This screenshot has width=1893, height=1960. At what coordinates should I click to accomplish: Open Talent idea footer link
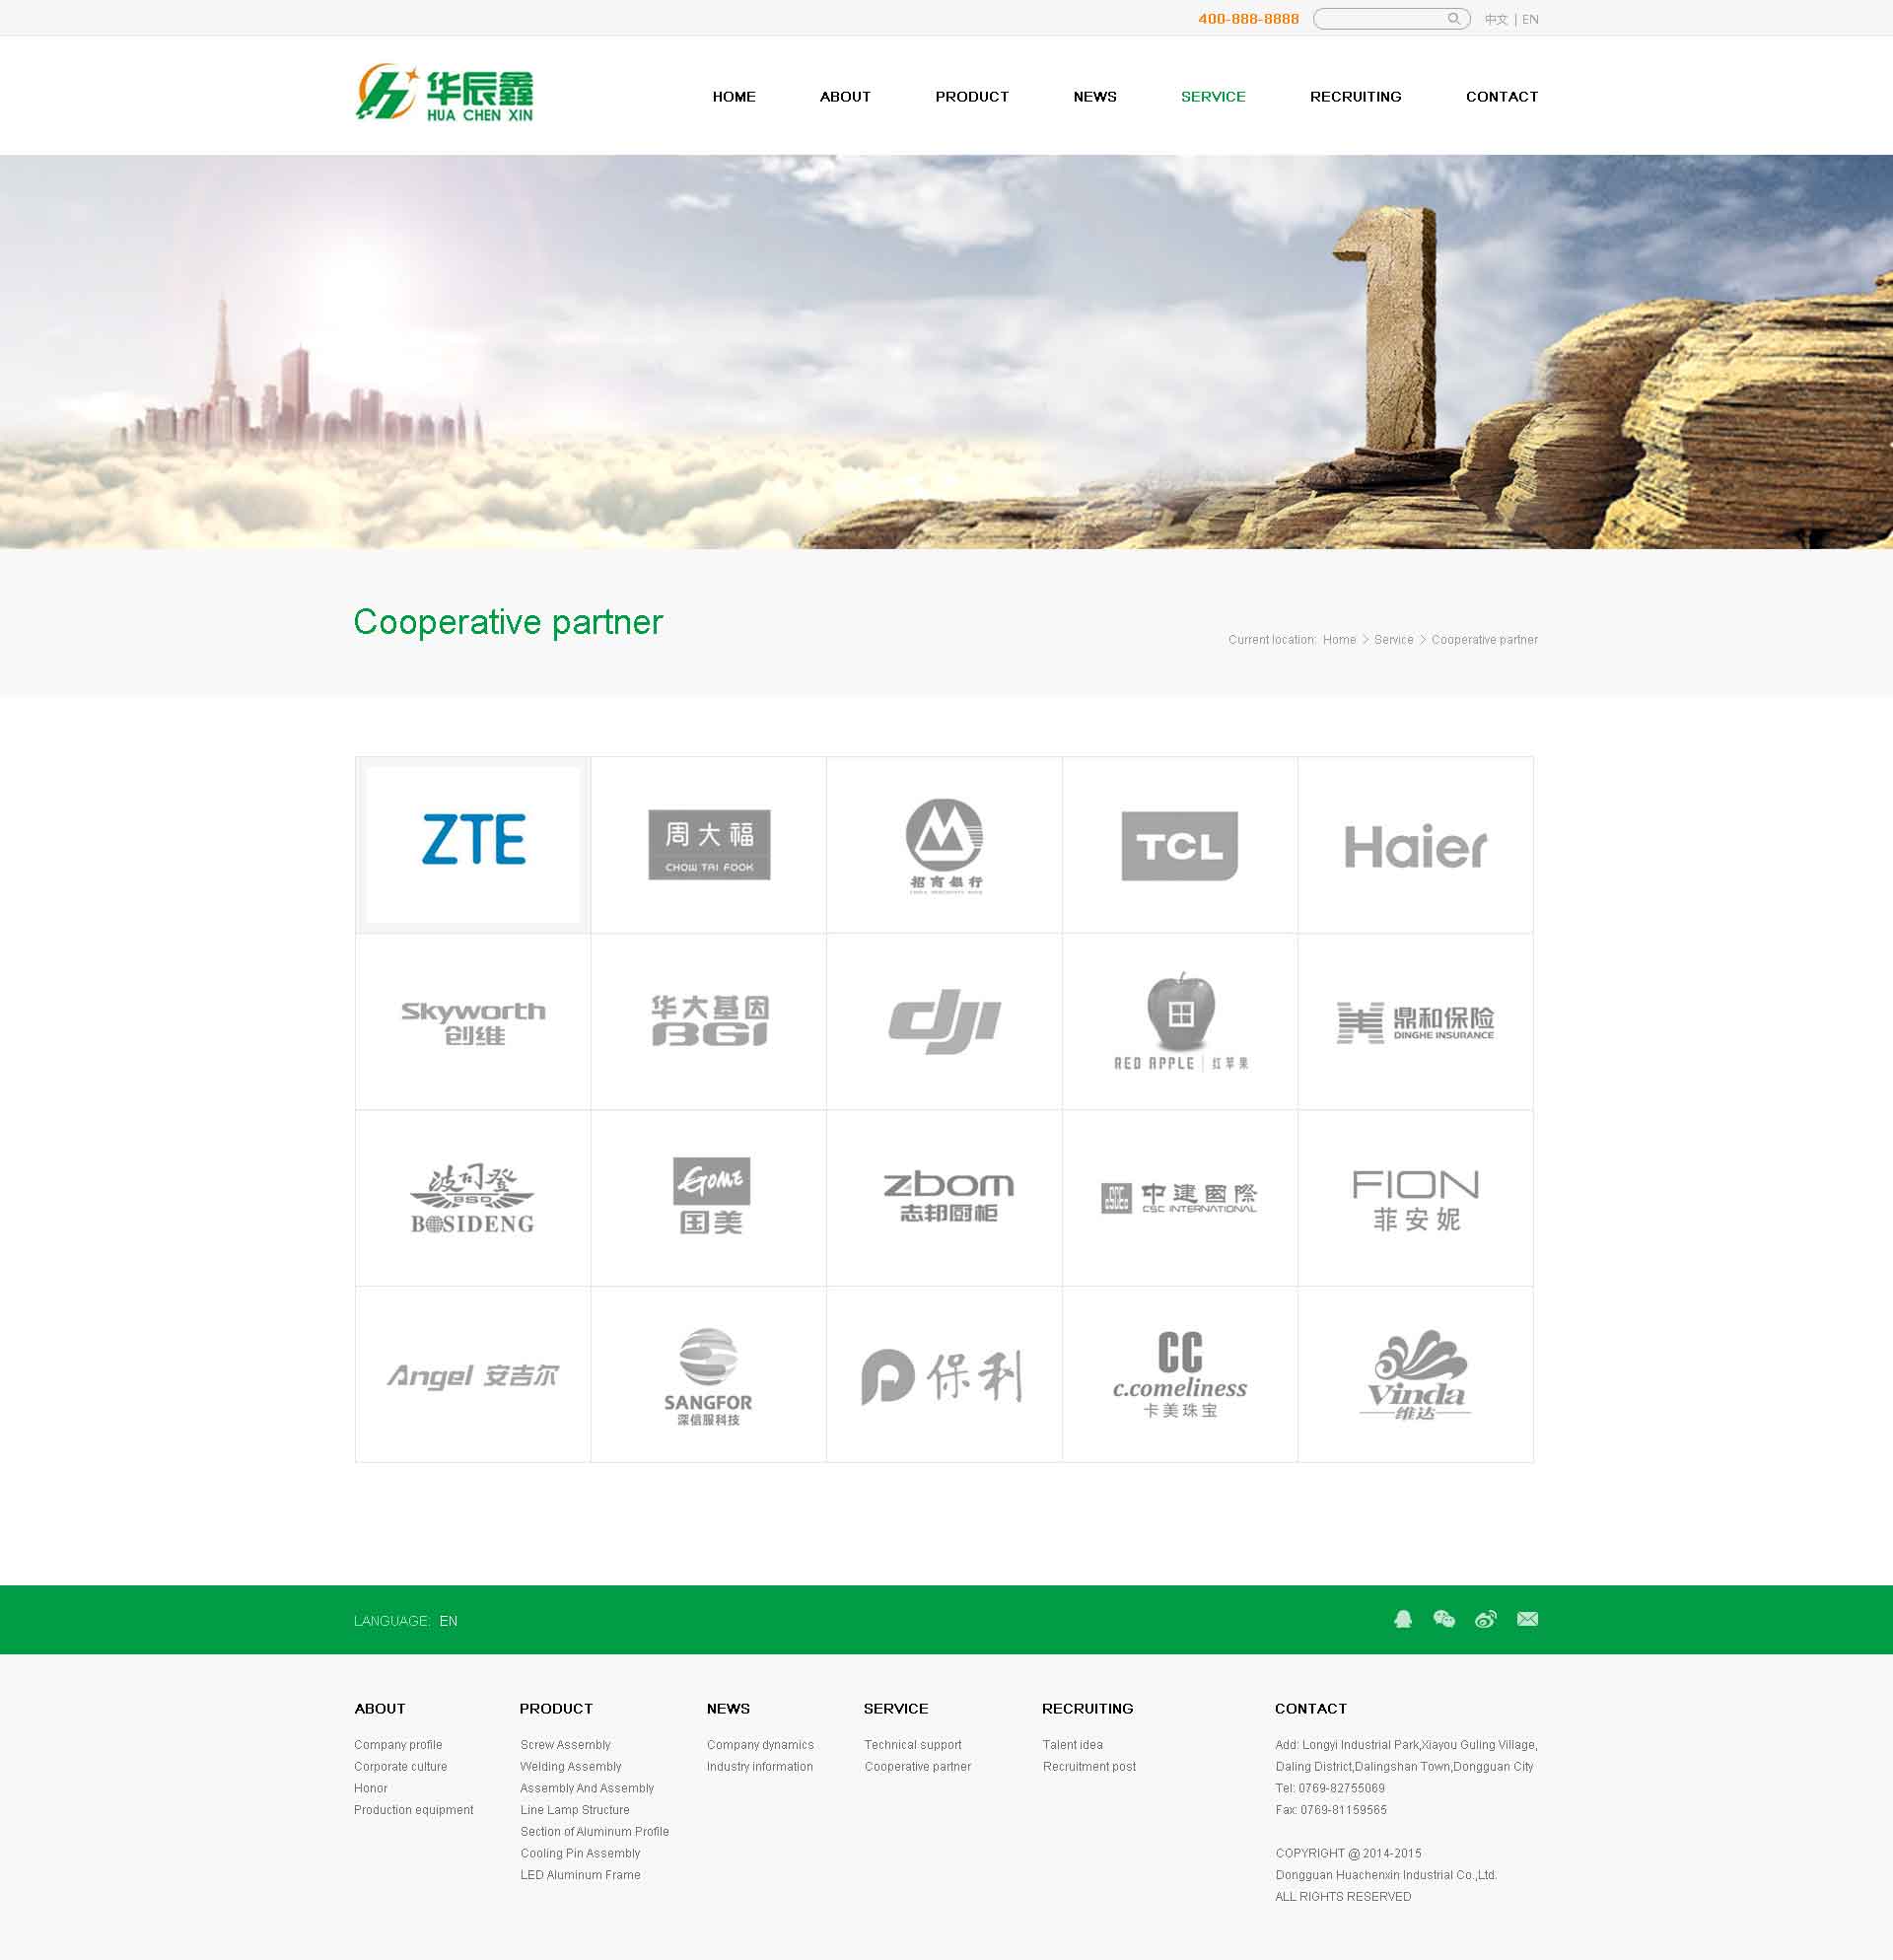(x=1073, y=1745)
